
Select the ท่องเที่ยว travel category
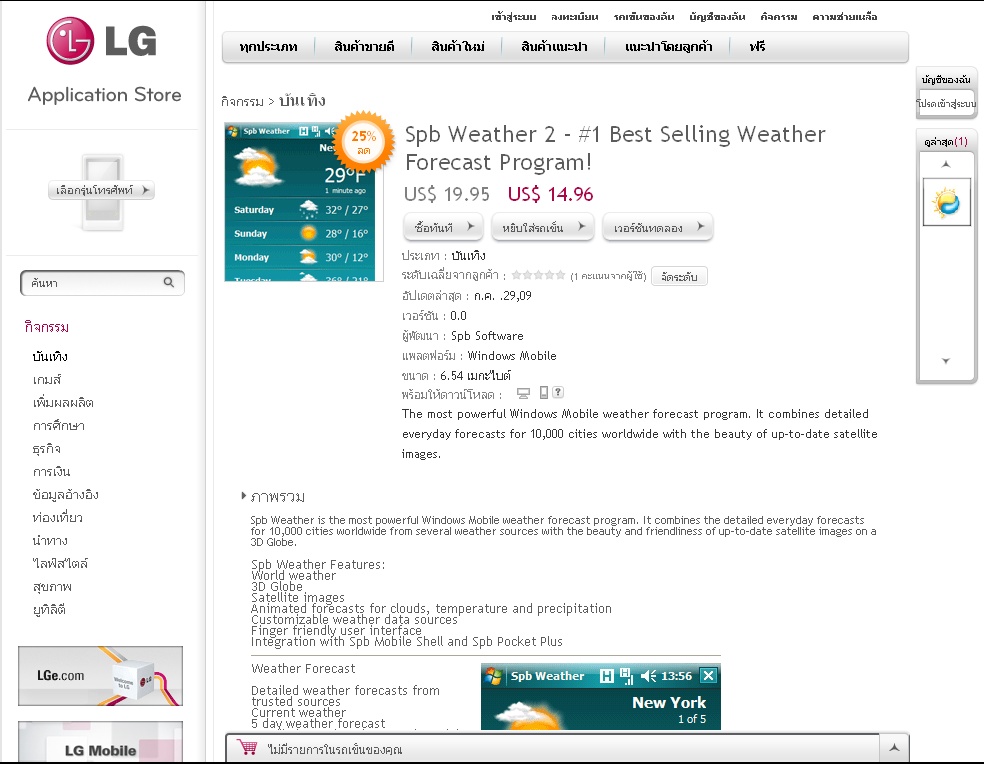coord(58,517)
